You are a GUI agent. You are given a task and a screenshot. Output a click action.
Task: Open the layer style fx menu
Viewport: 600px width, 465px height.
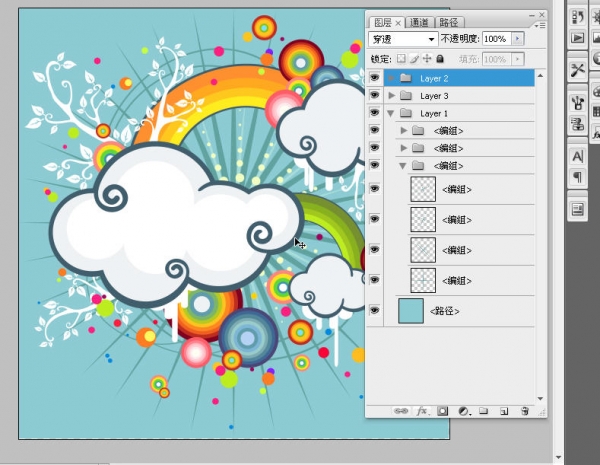point(422,411)
